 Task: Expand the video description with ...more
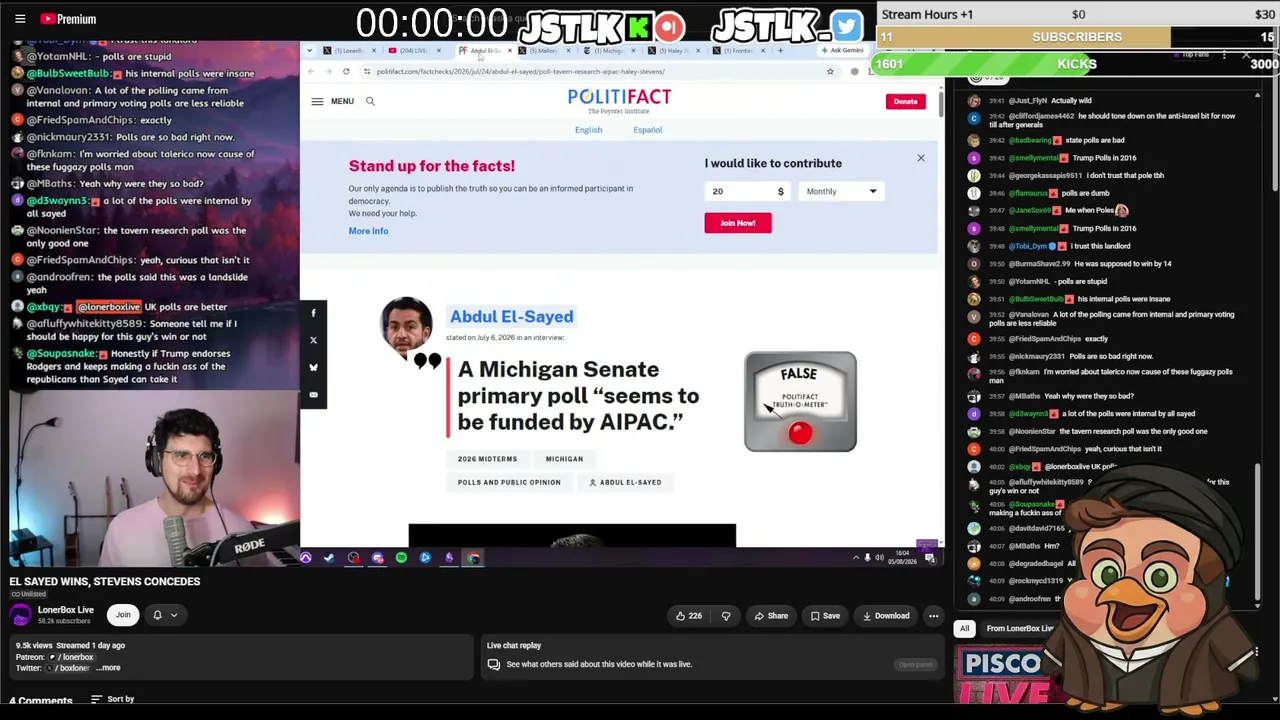click(110, 668)
